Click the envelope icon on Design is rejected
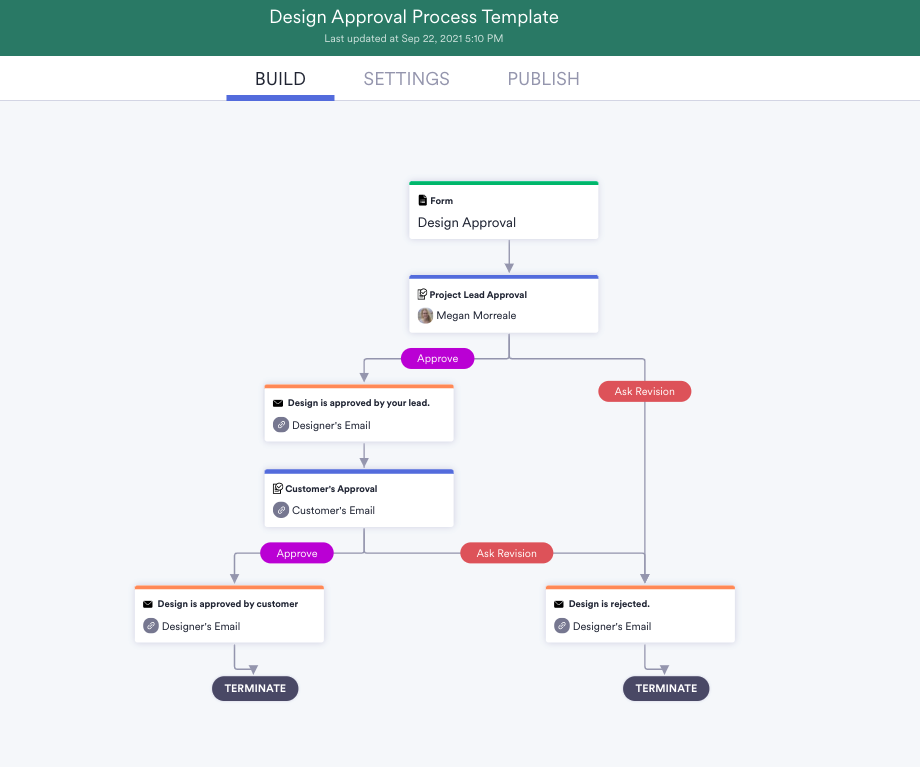This screenshot has height=767, width=920. 559,604
